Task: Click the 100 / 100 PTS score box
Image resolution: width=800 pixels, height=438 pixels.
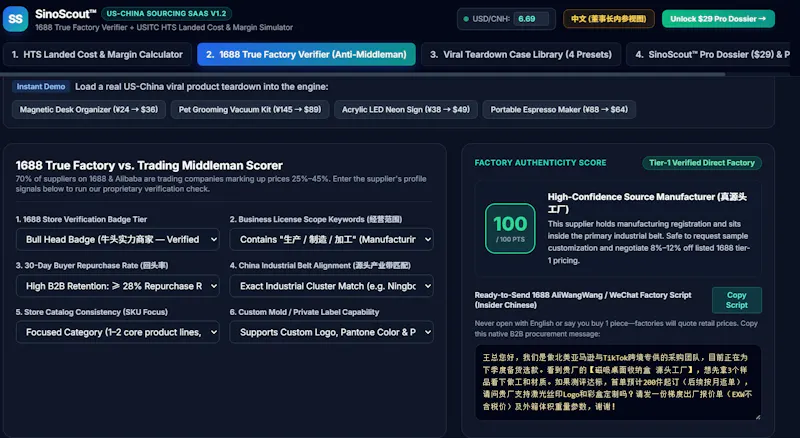Action: (510, 228)
